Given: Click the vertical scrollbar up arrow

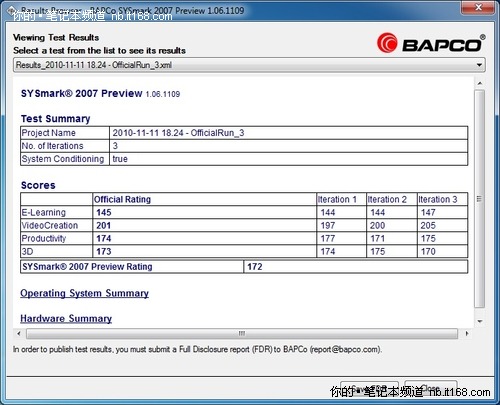Looking at the screenshot, I should [x=480, y=83].
